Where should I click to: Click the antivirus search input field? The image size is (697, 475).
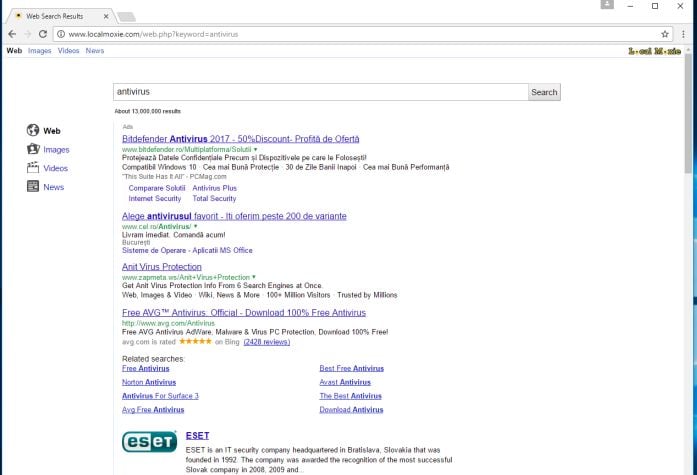(x=320, y=92)
